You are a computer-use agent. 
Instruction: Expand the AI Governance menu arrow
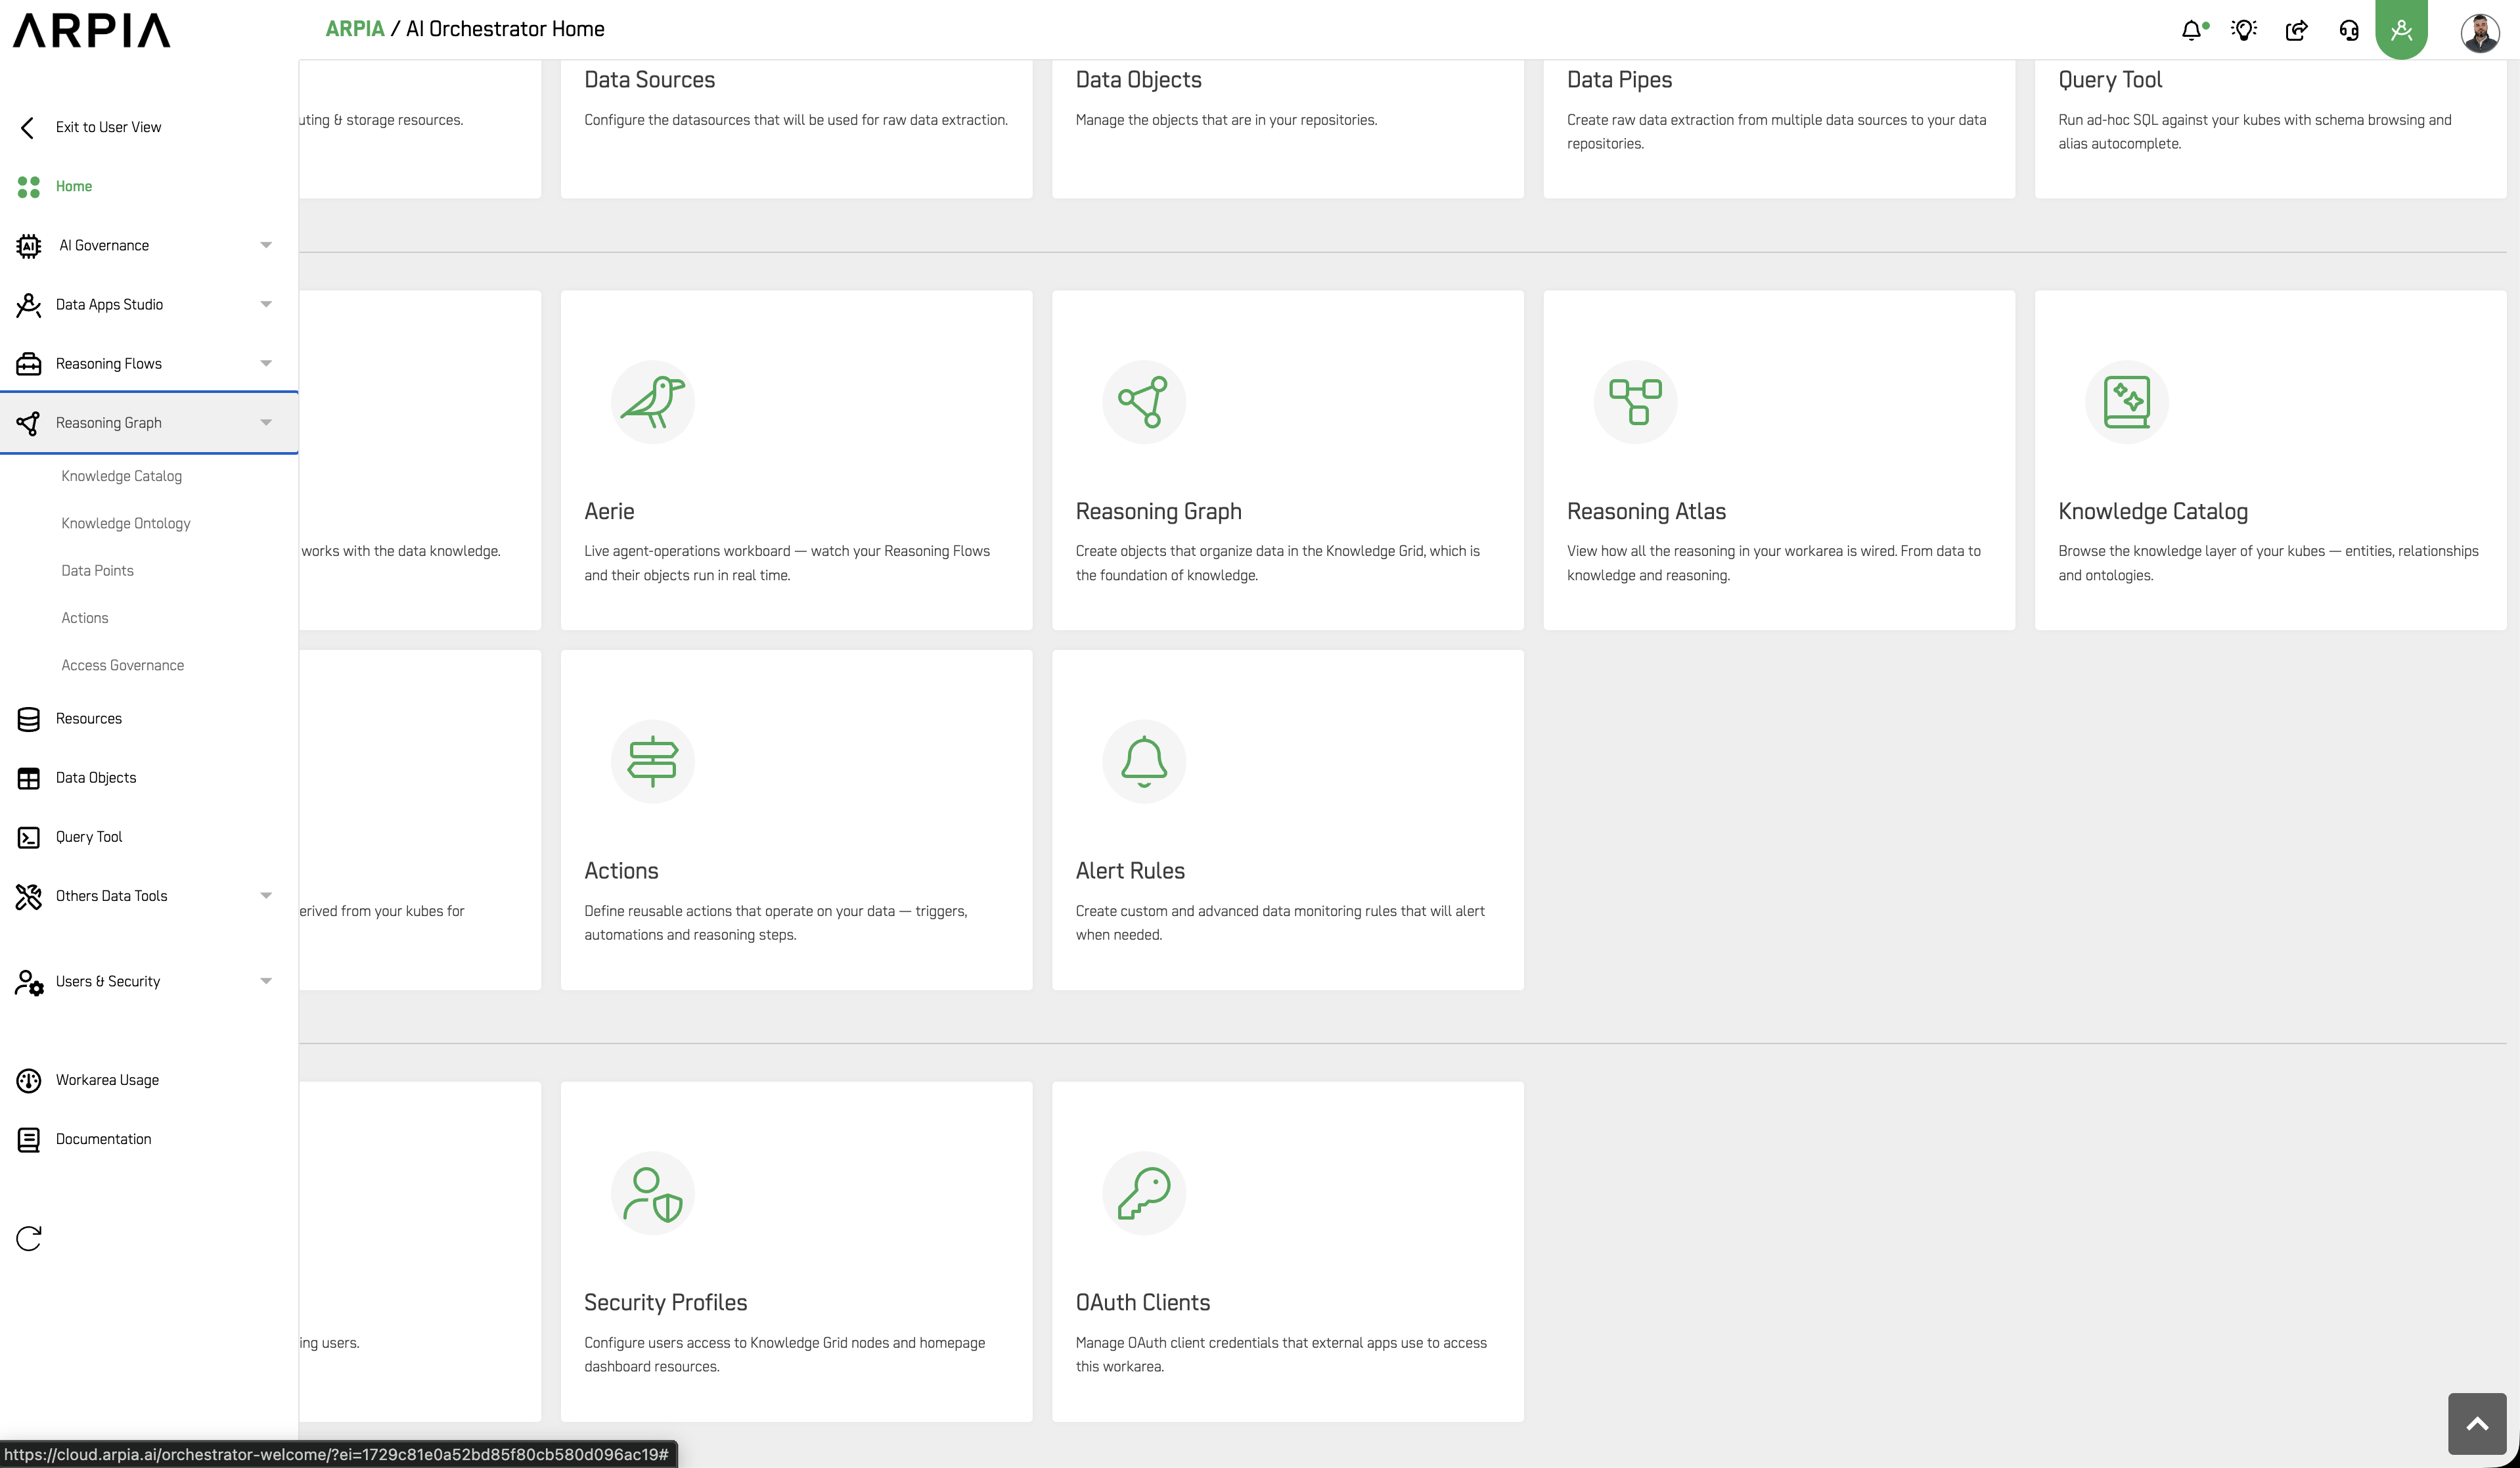pos(266,245)
